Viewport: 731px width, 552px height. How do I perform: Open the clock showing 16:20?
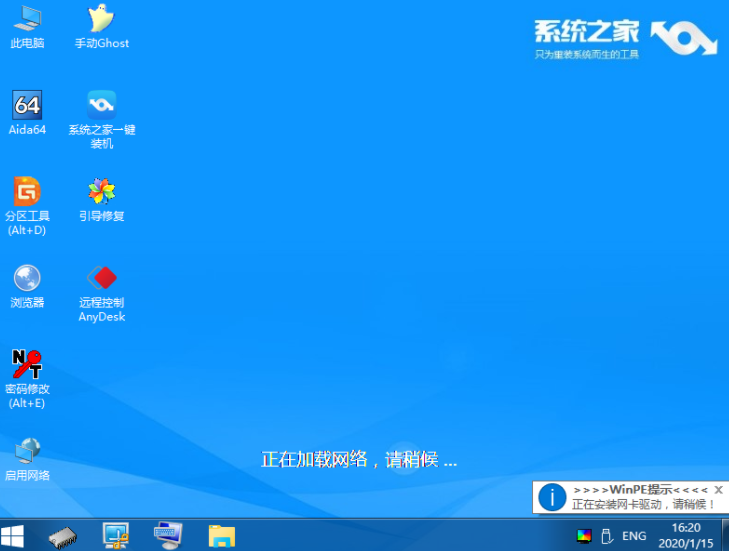[685, 536]
